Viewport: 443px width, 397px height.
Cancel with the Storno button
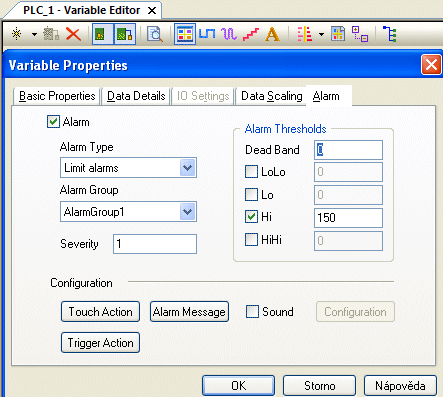(x=320, y=386)
